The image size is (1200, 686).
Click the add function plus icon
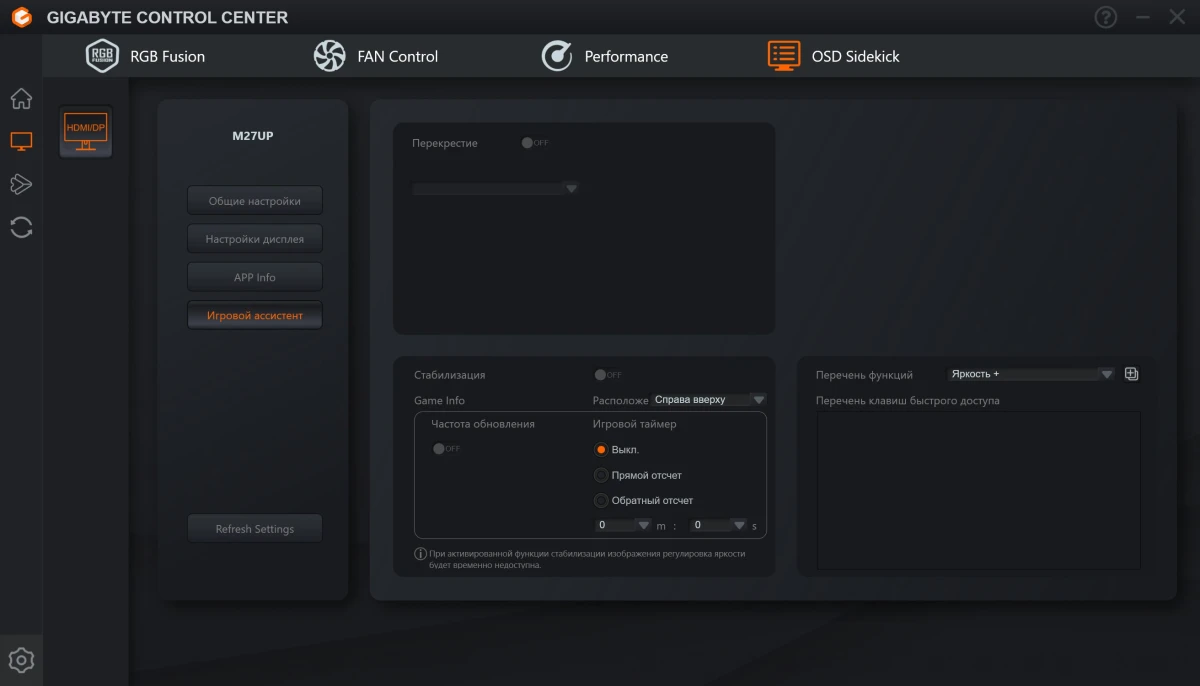point(1131,373)
